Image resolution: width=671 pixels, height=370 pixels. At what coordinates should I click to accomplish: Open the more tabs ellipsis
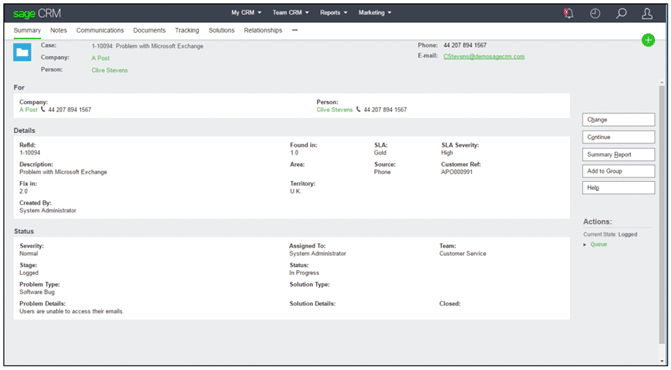pyautogui.click(x=295, y=30)
